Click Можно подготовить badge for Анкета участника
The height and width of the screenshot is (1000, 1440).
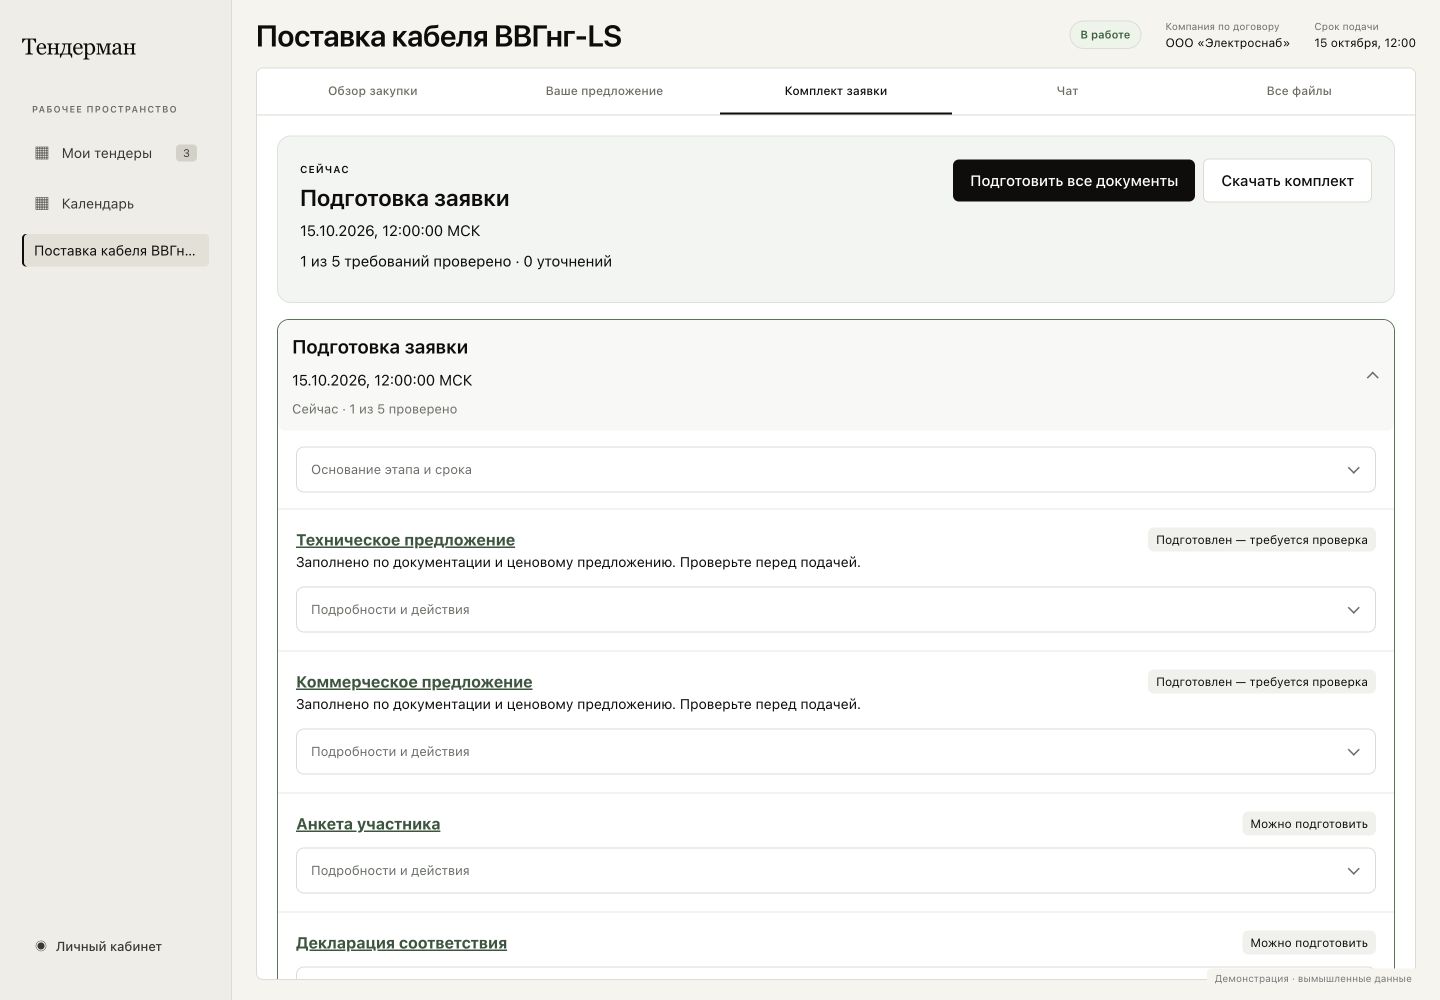[1309, 824]
